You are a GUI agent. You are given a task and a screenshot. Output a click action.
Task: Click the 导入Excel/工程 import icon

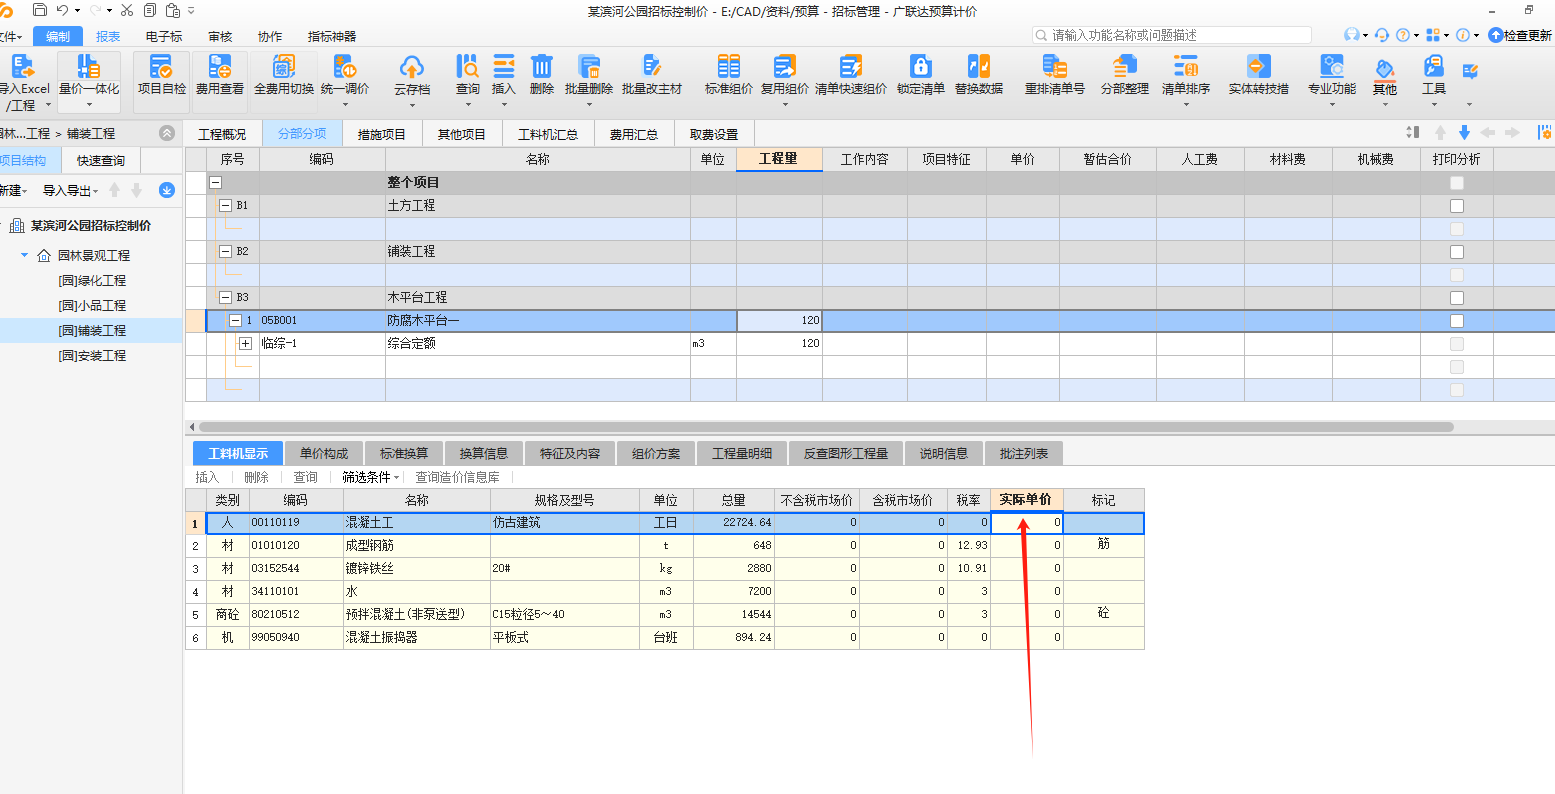22,68
